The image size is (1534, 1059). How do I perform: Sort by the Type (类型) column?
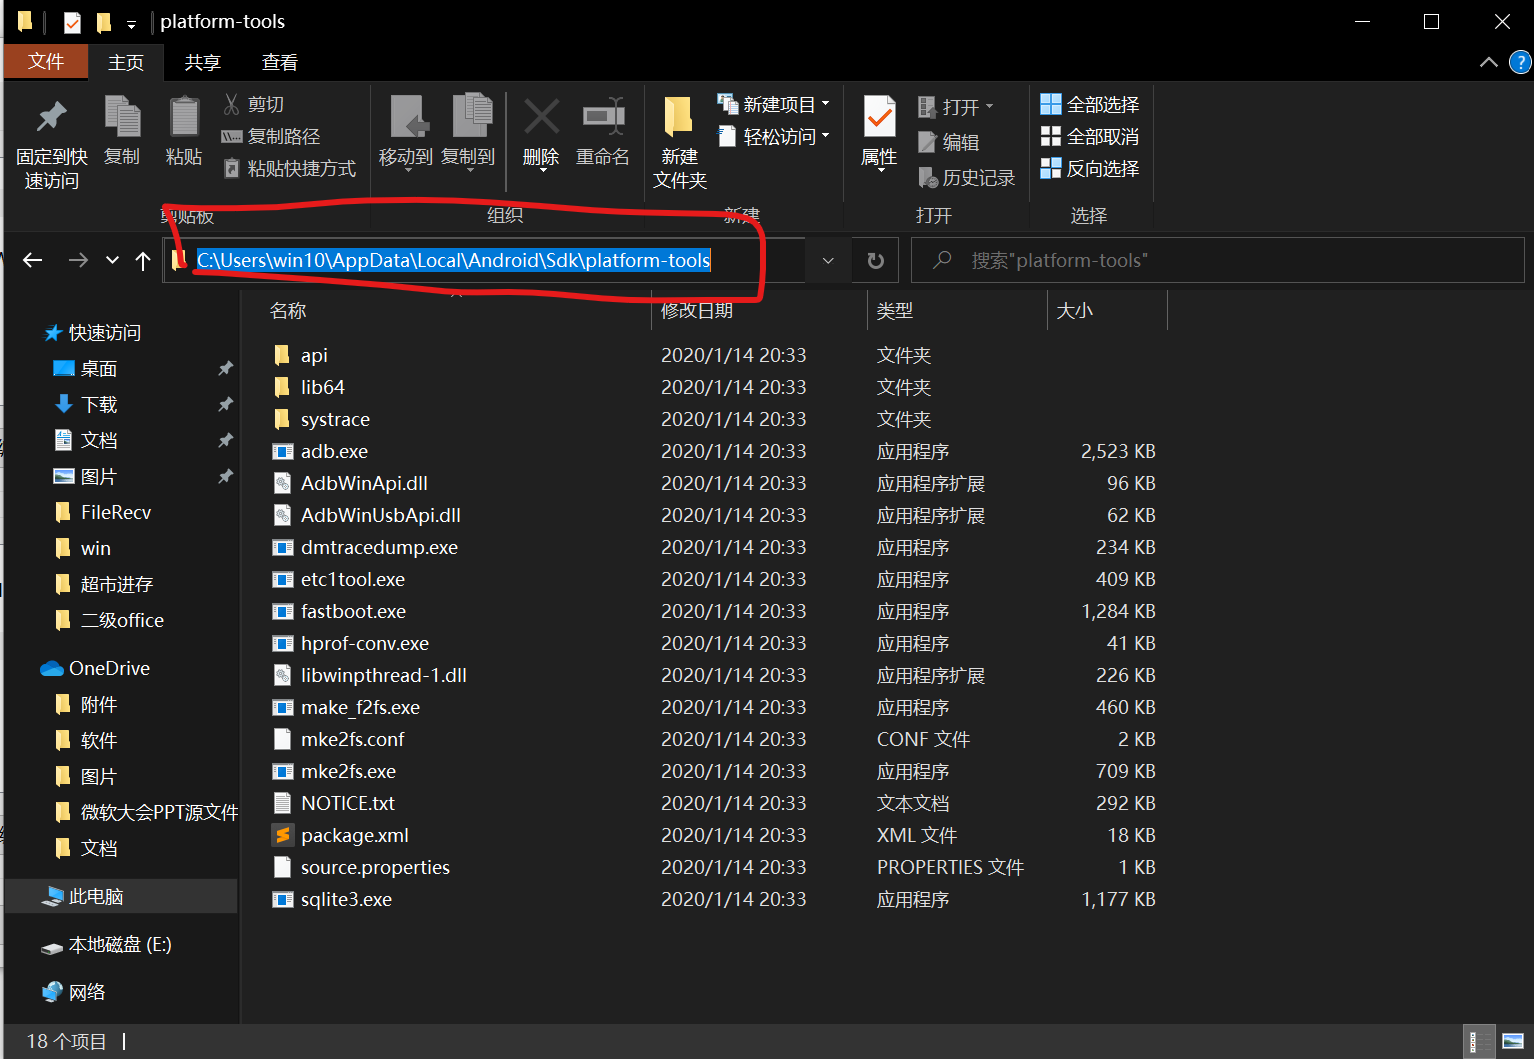click(x=895, y=311)
